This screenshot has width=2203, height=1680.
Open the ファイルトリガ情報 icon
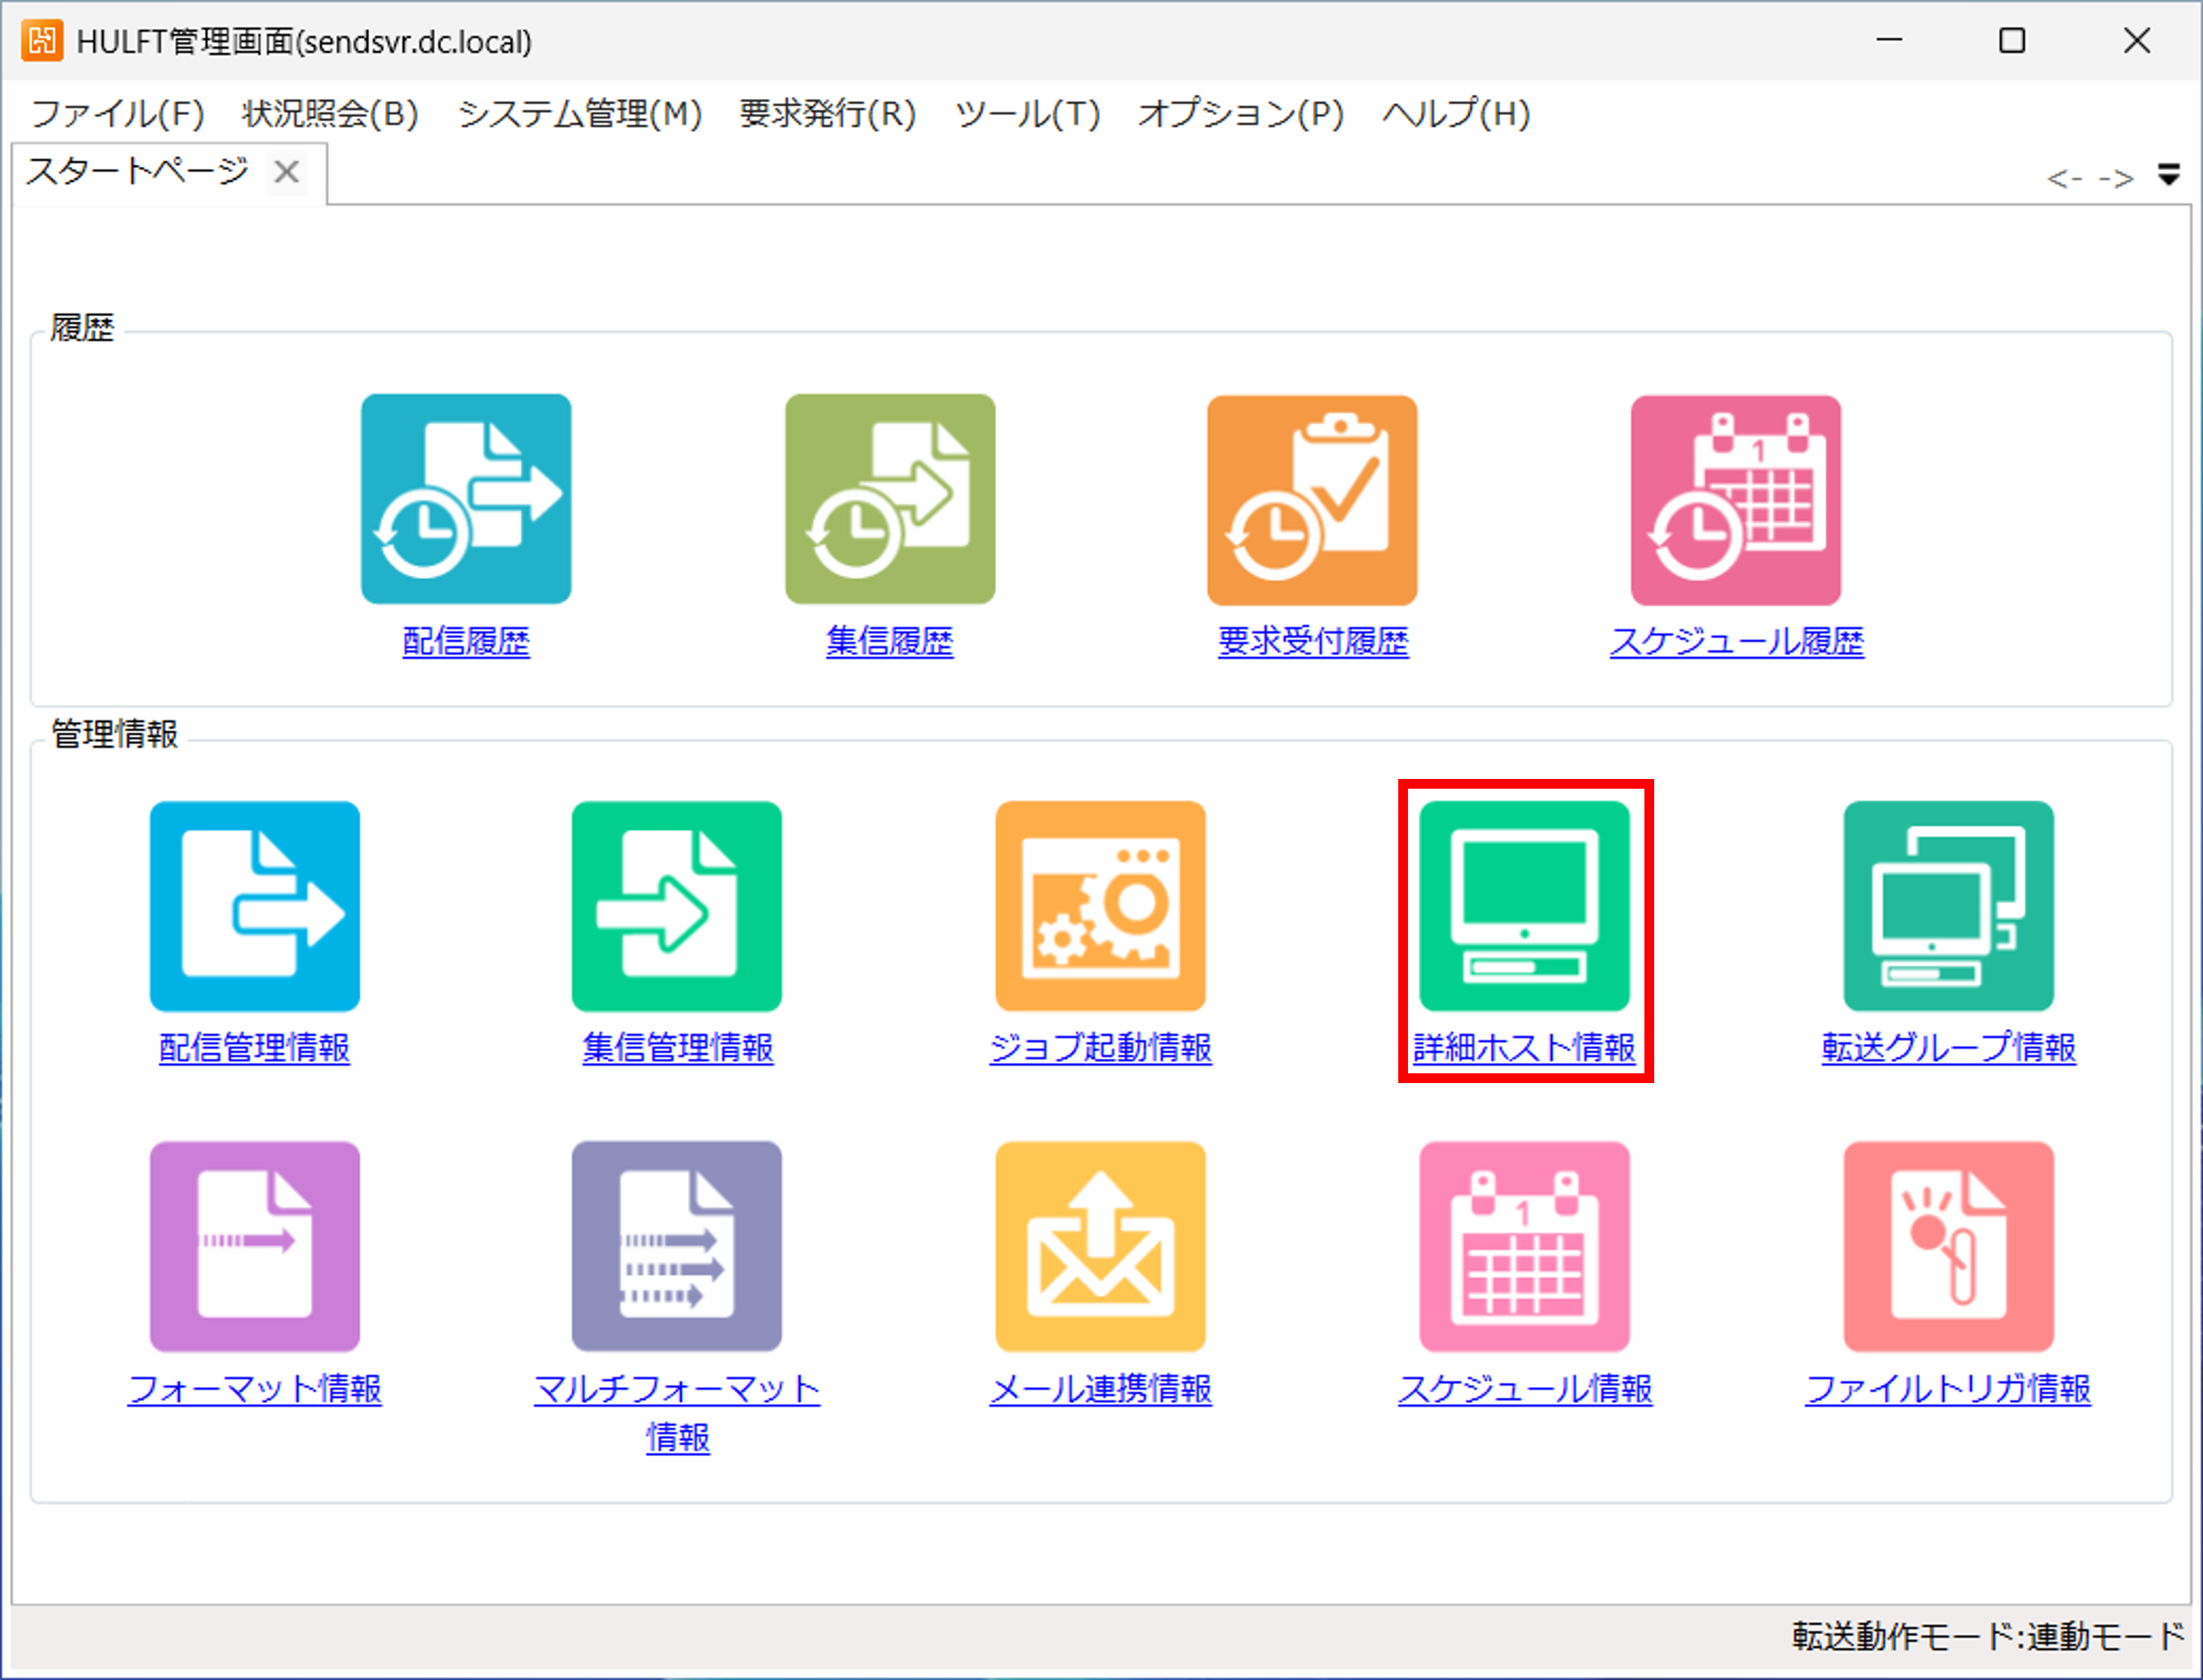click(1948, 1246)
